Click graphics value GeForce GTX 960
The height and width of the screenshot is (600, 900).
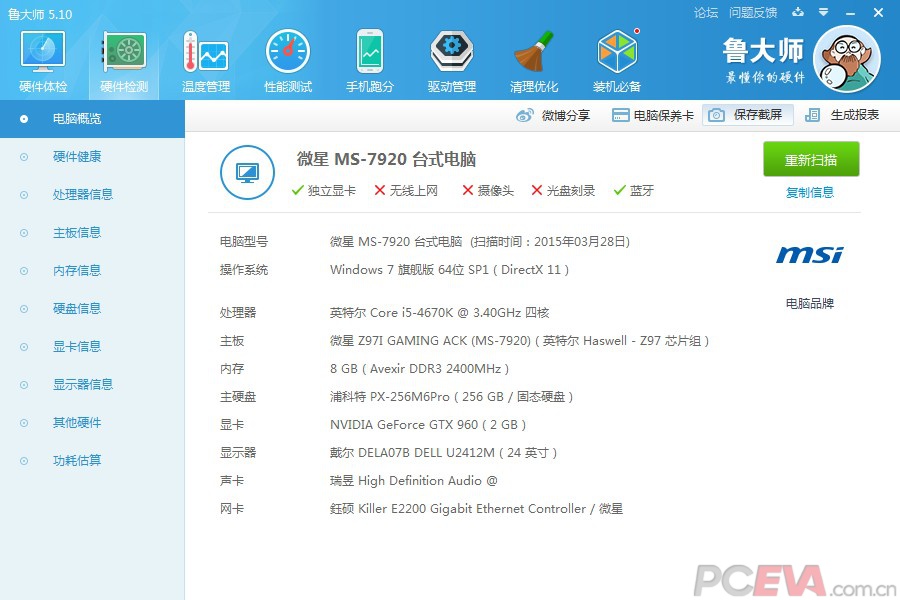[x=428, y=425]
